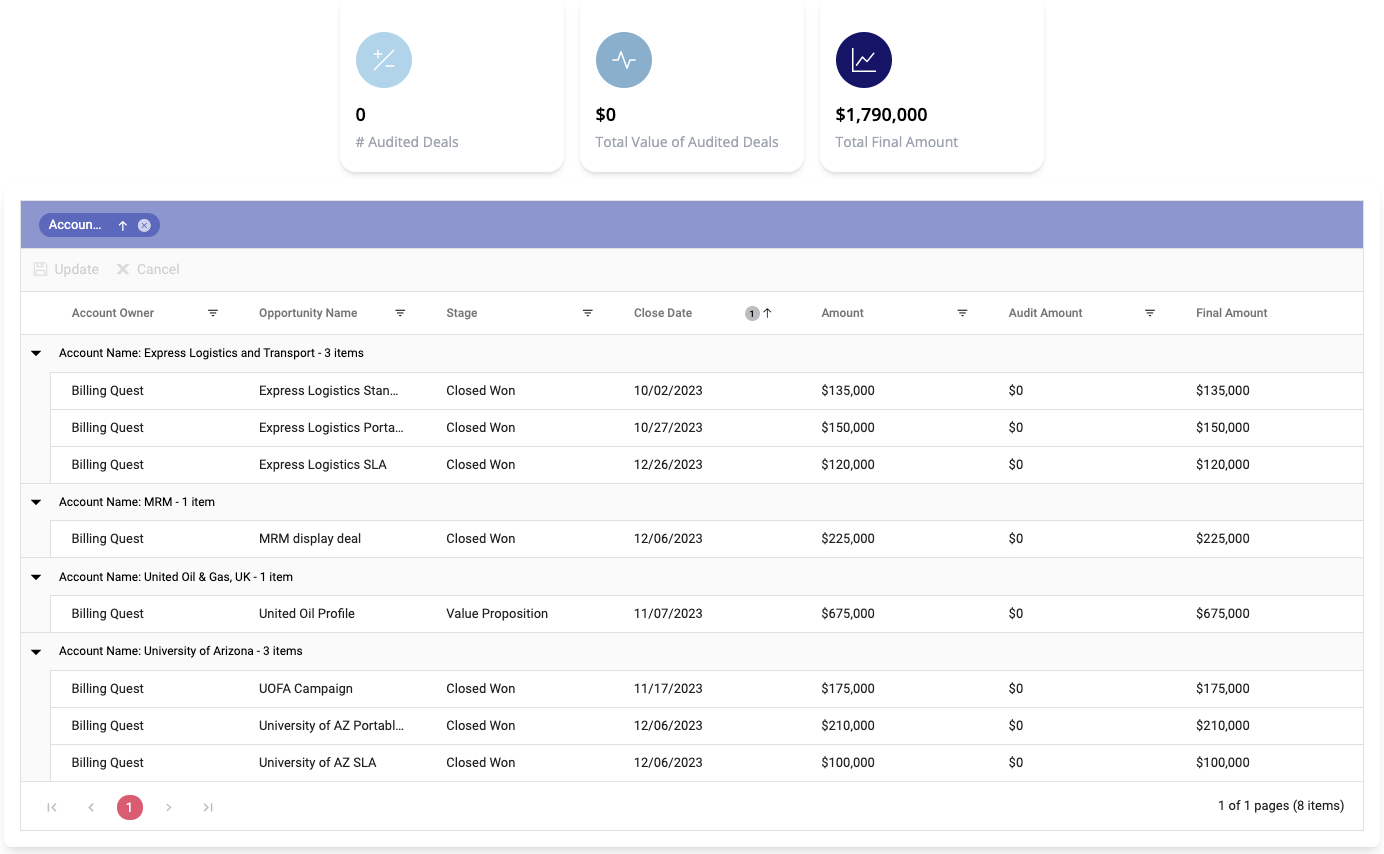Image resolution: width=1384 pixels, height=854 pixels.
Task: Open the Opportunity Name column filter icon
Action: click(400, 313)
